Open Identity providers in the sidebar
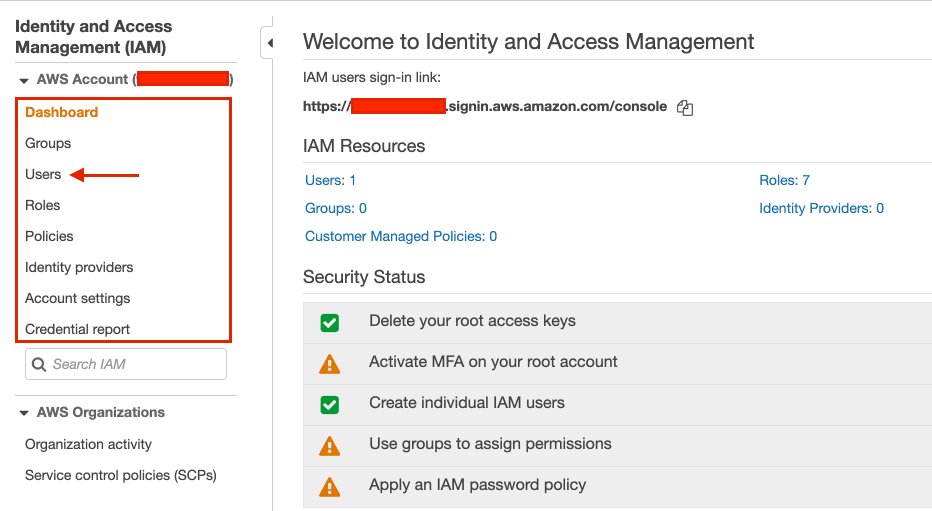Screen dimensions: 932x511 (79, 267)
